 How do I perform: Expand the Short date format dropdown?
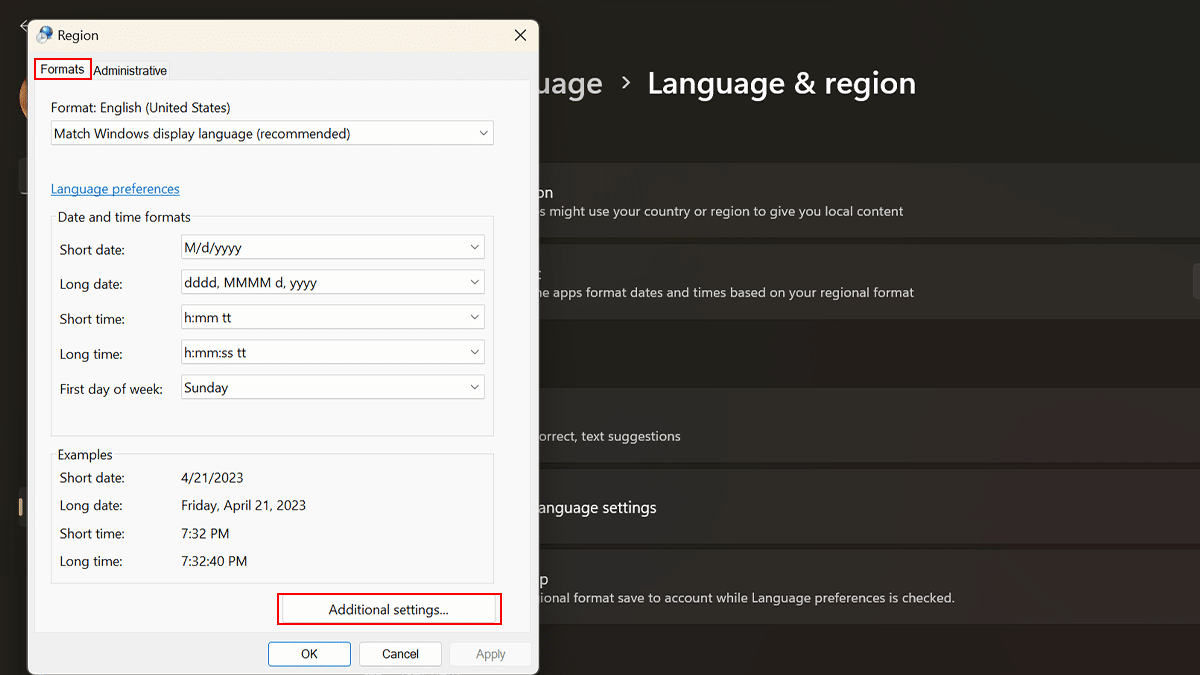333,248
